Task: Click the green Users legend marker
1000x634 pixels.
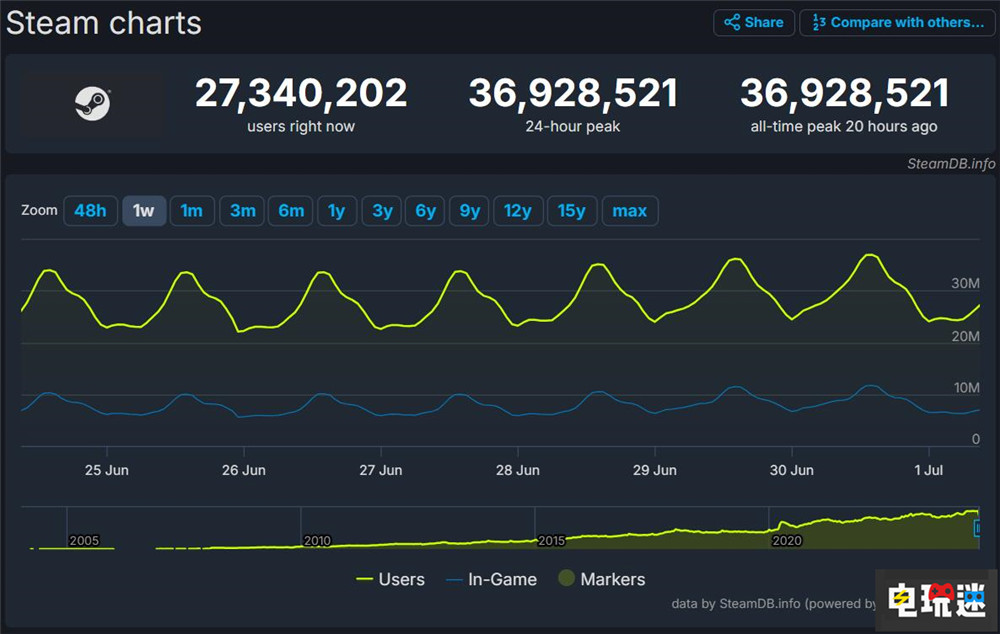Action: [367, 579]
